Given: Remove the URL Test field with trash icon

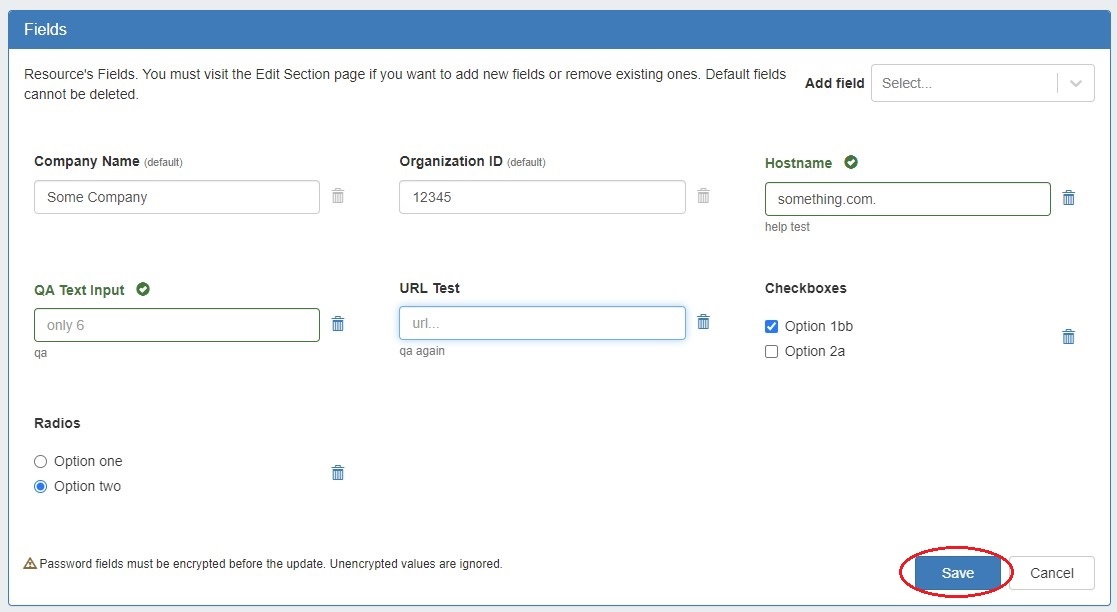Looking at the screenshot, I should [x=703, y=321].
